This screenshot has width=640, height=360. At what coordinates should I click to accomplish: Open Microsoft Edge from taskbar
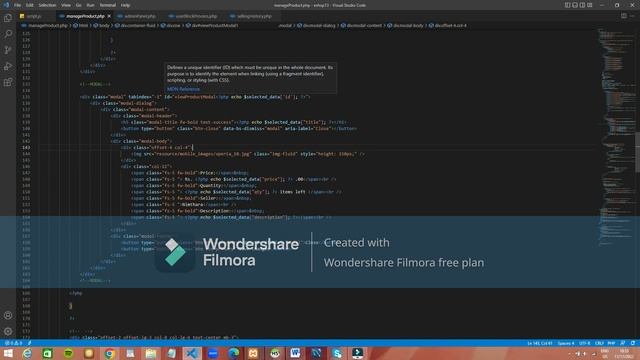pyautogui.click(x=233, y=353)
